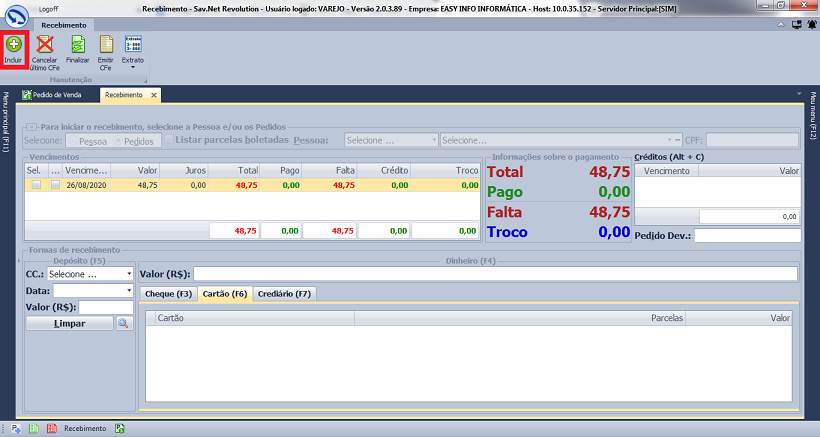The height and width of the screenshot is (437, 820).
Task: Switch to the Crediário (F7) tab
Action: point(285,294)
